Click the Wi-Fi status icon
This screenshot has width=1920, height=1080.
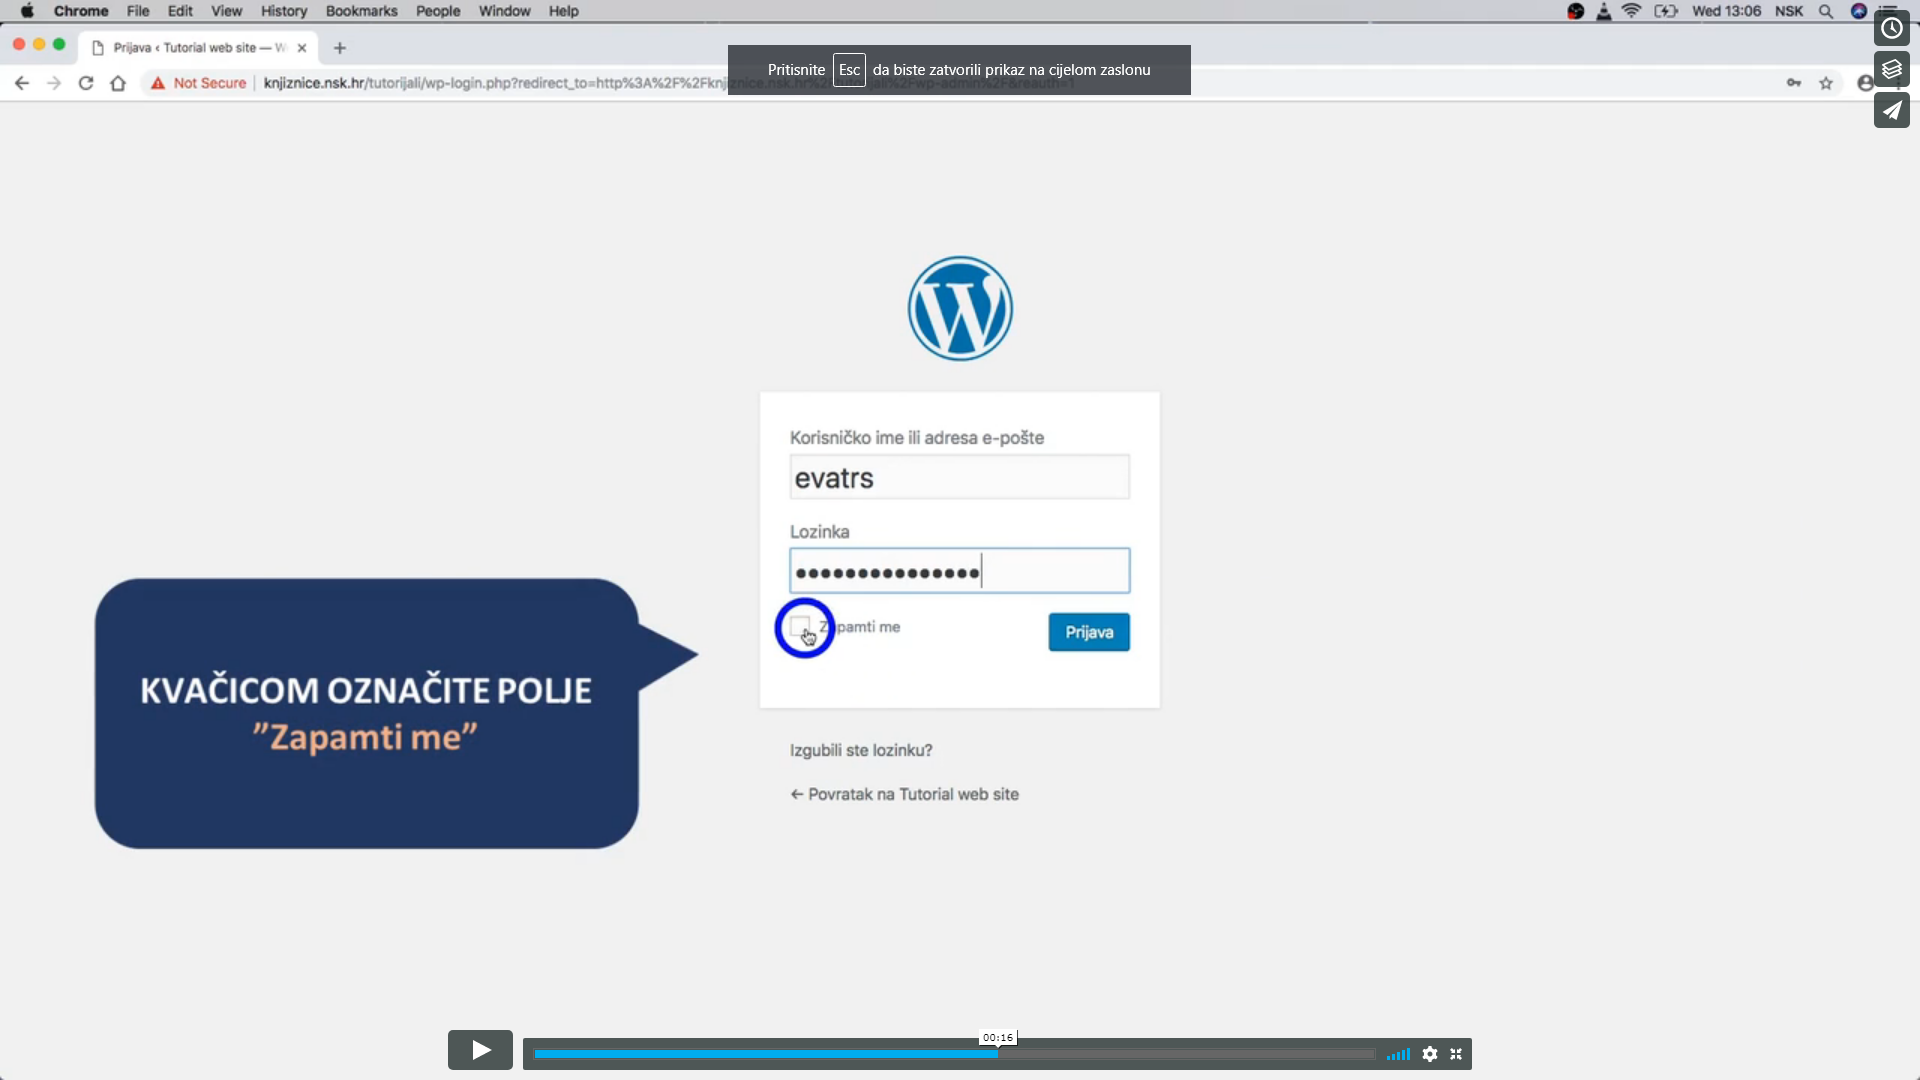pyautogui.click(x=1631, y=11)
